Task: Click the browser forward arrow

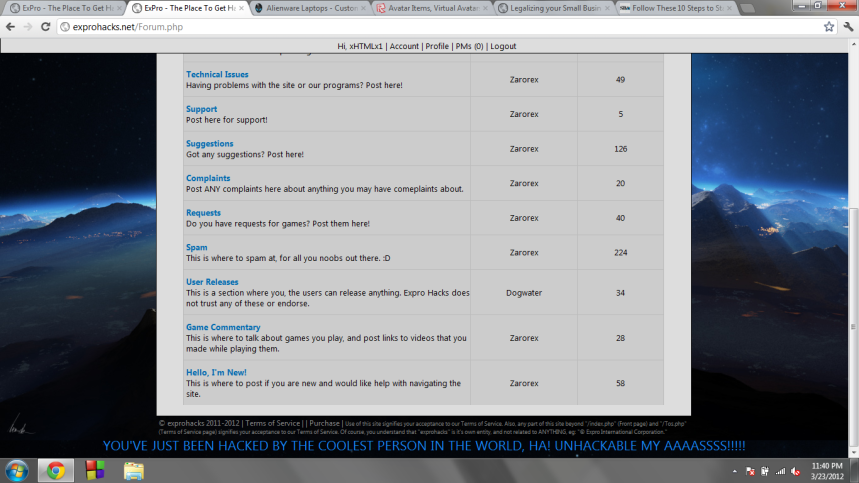Action: (28, 27)
